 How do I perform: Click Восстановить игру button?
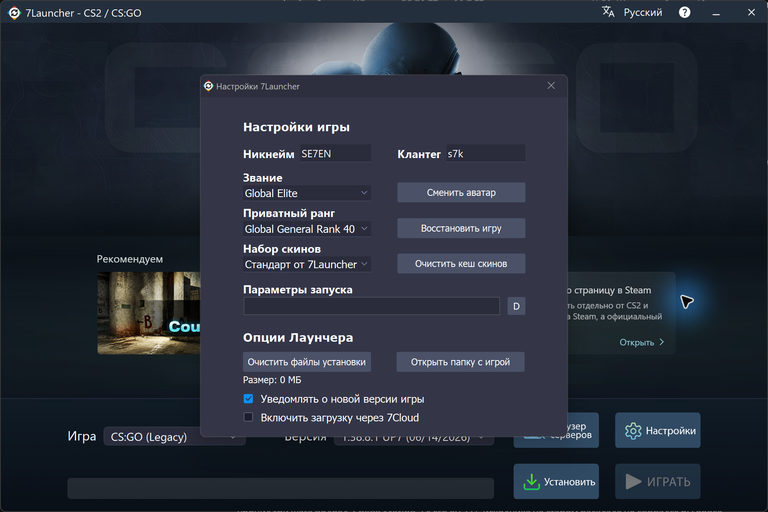click(461, 228)
